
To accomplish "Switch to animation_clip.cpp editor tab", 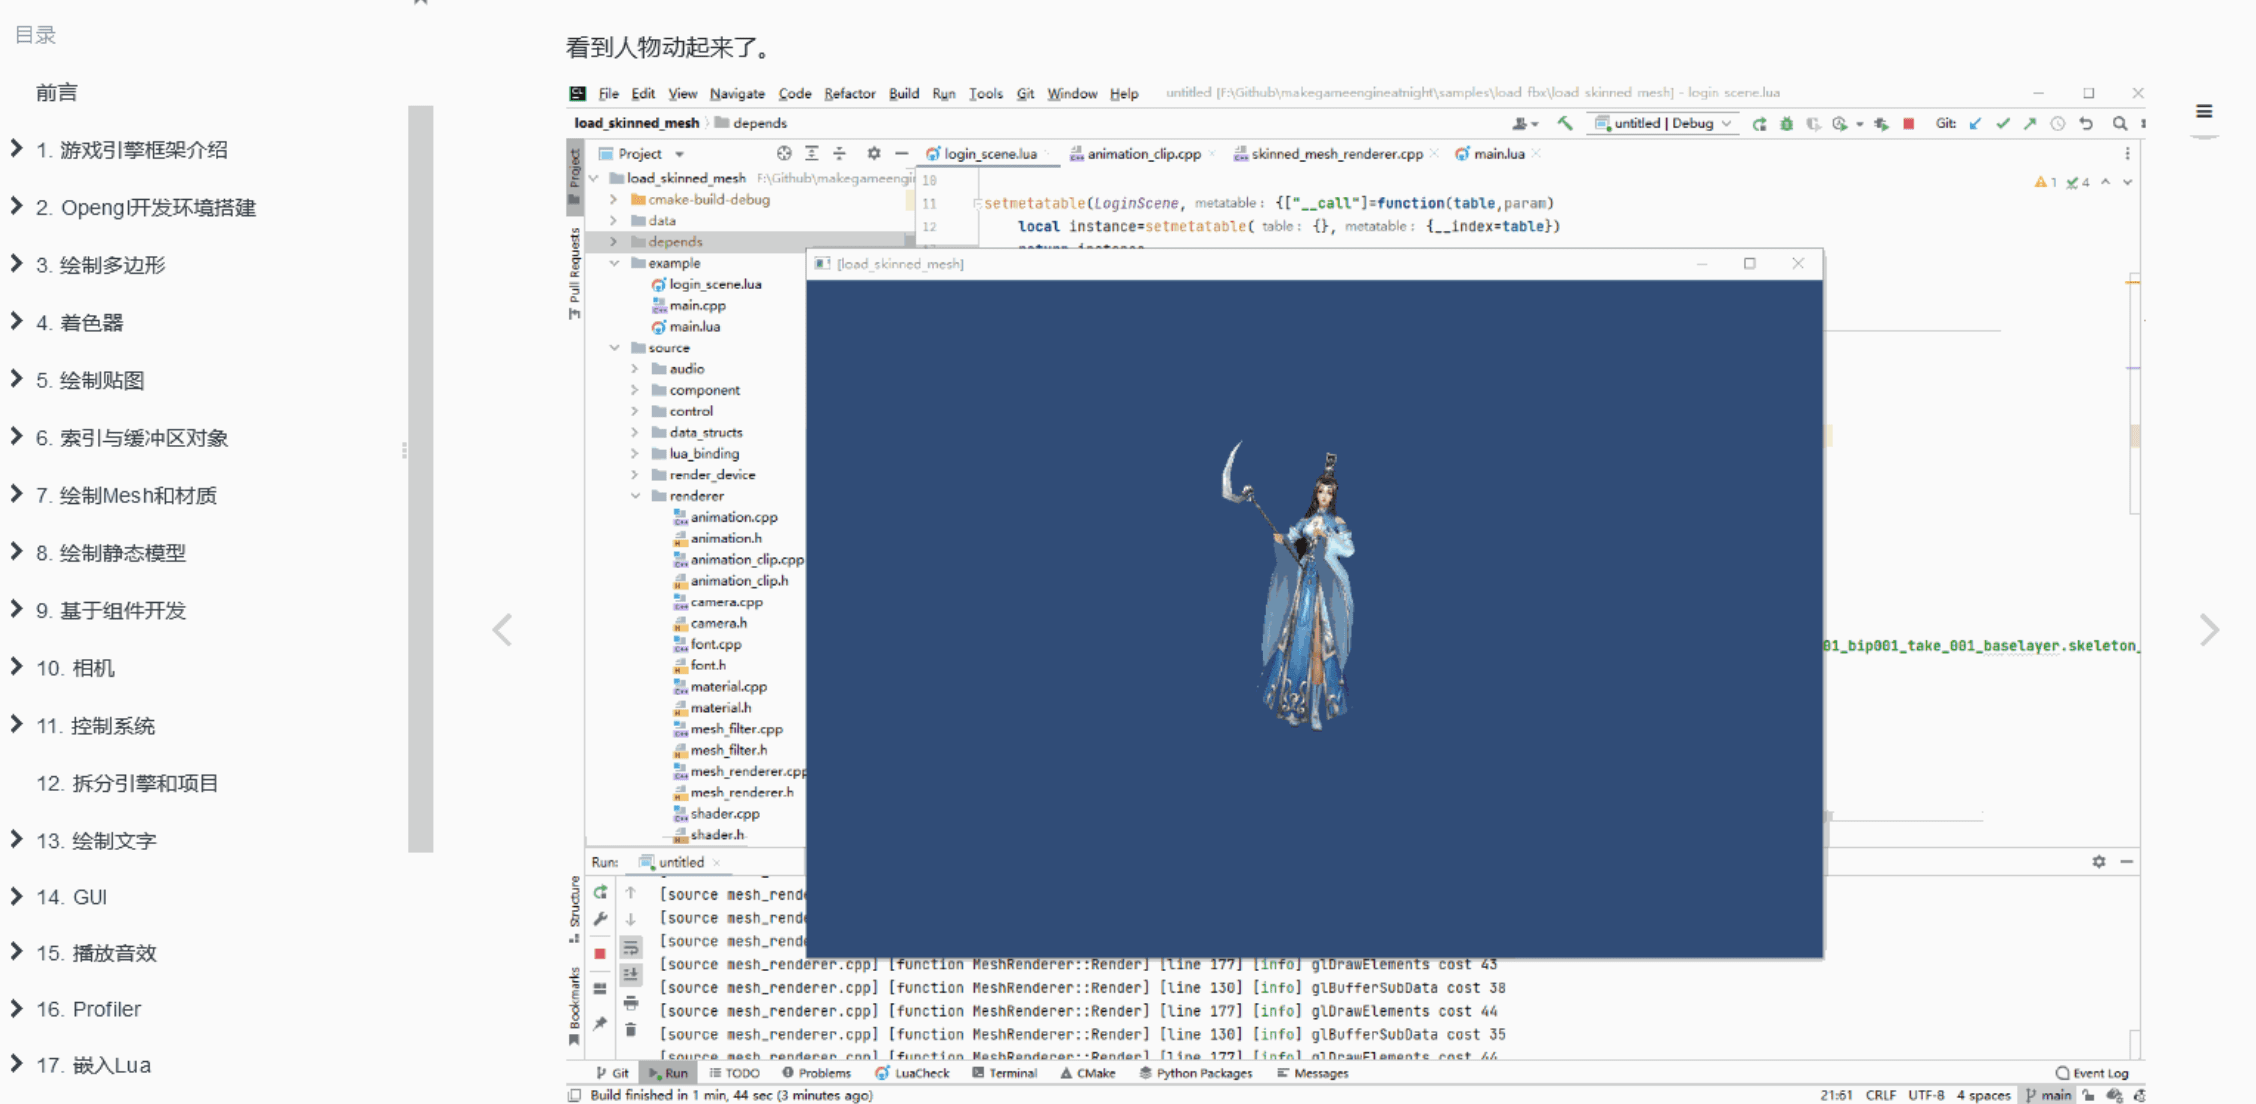I will (x=1143, y=154).
